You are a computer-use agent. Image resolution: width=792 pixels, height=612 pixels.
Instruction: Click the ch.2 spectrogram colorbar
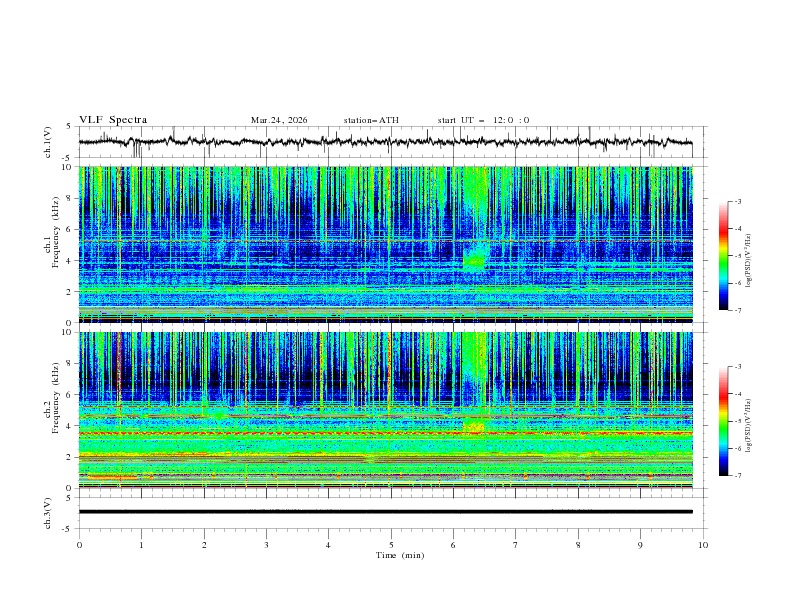pos(723,421)
